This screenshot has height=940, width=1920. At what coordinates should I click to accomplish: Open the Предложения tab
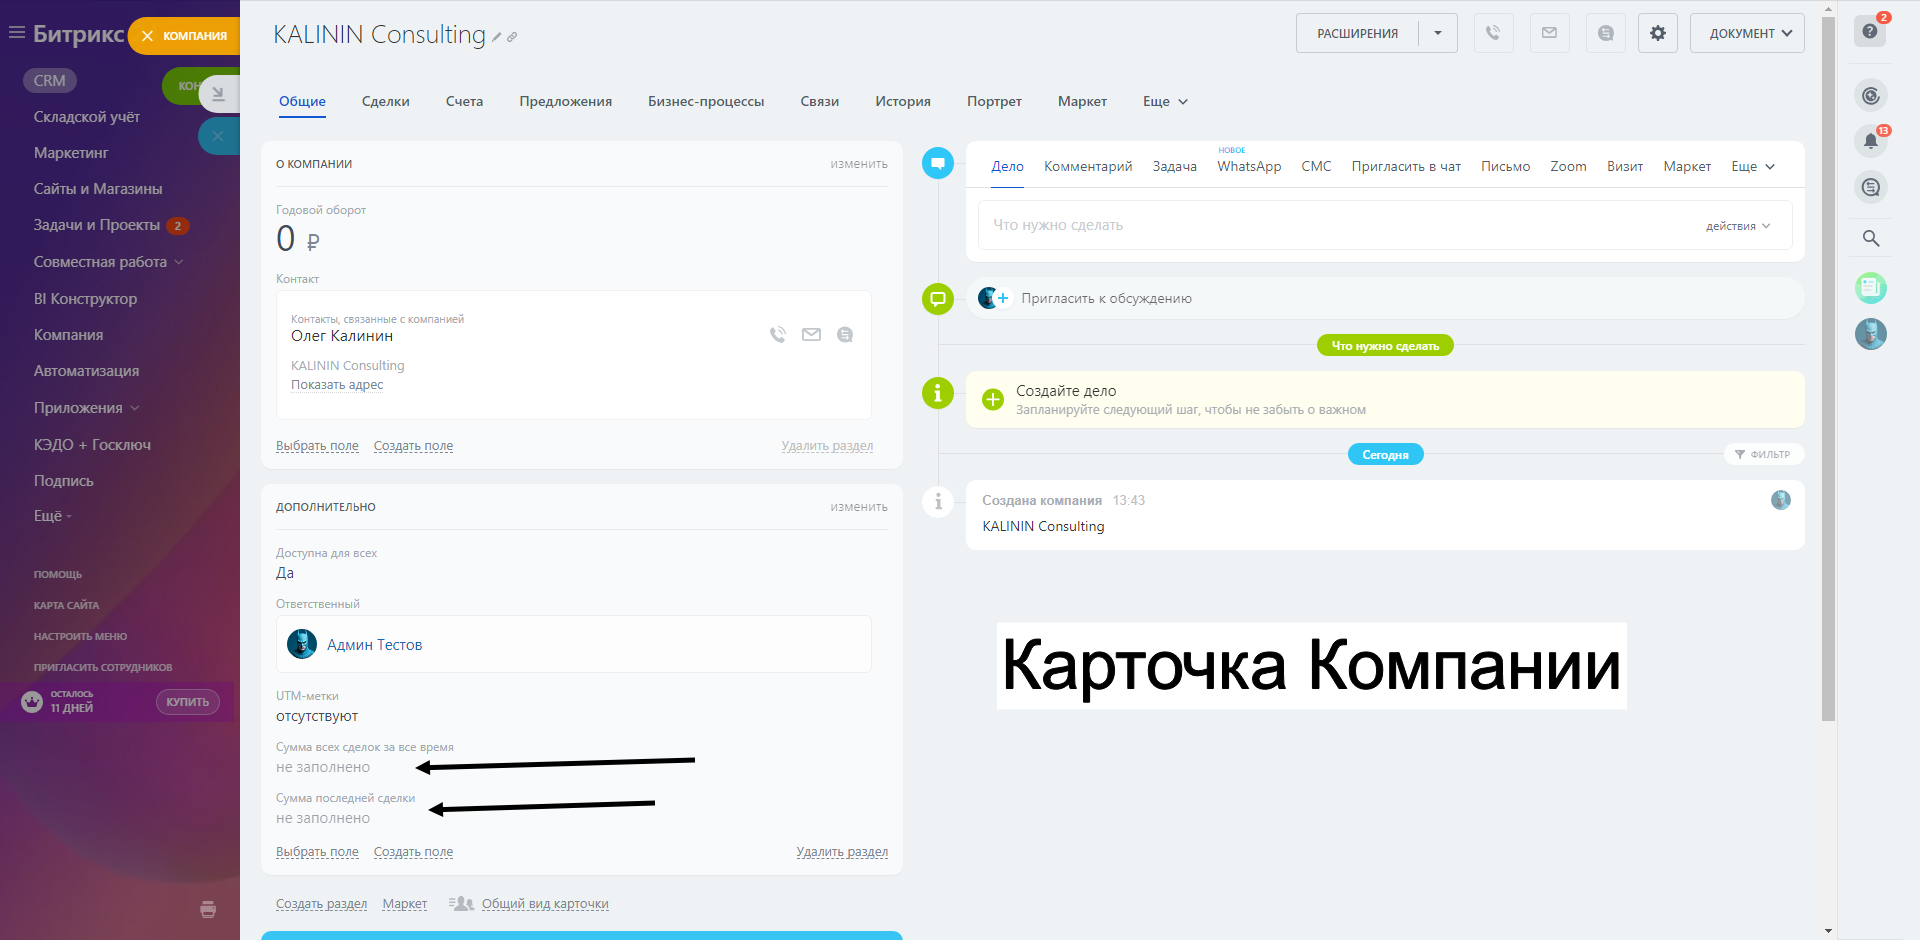(565, 101)
